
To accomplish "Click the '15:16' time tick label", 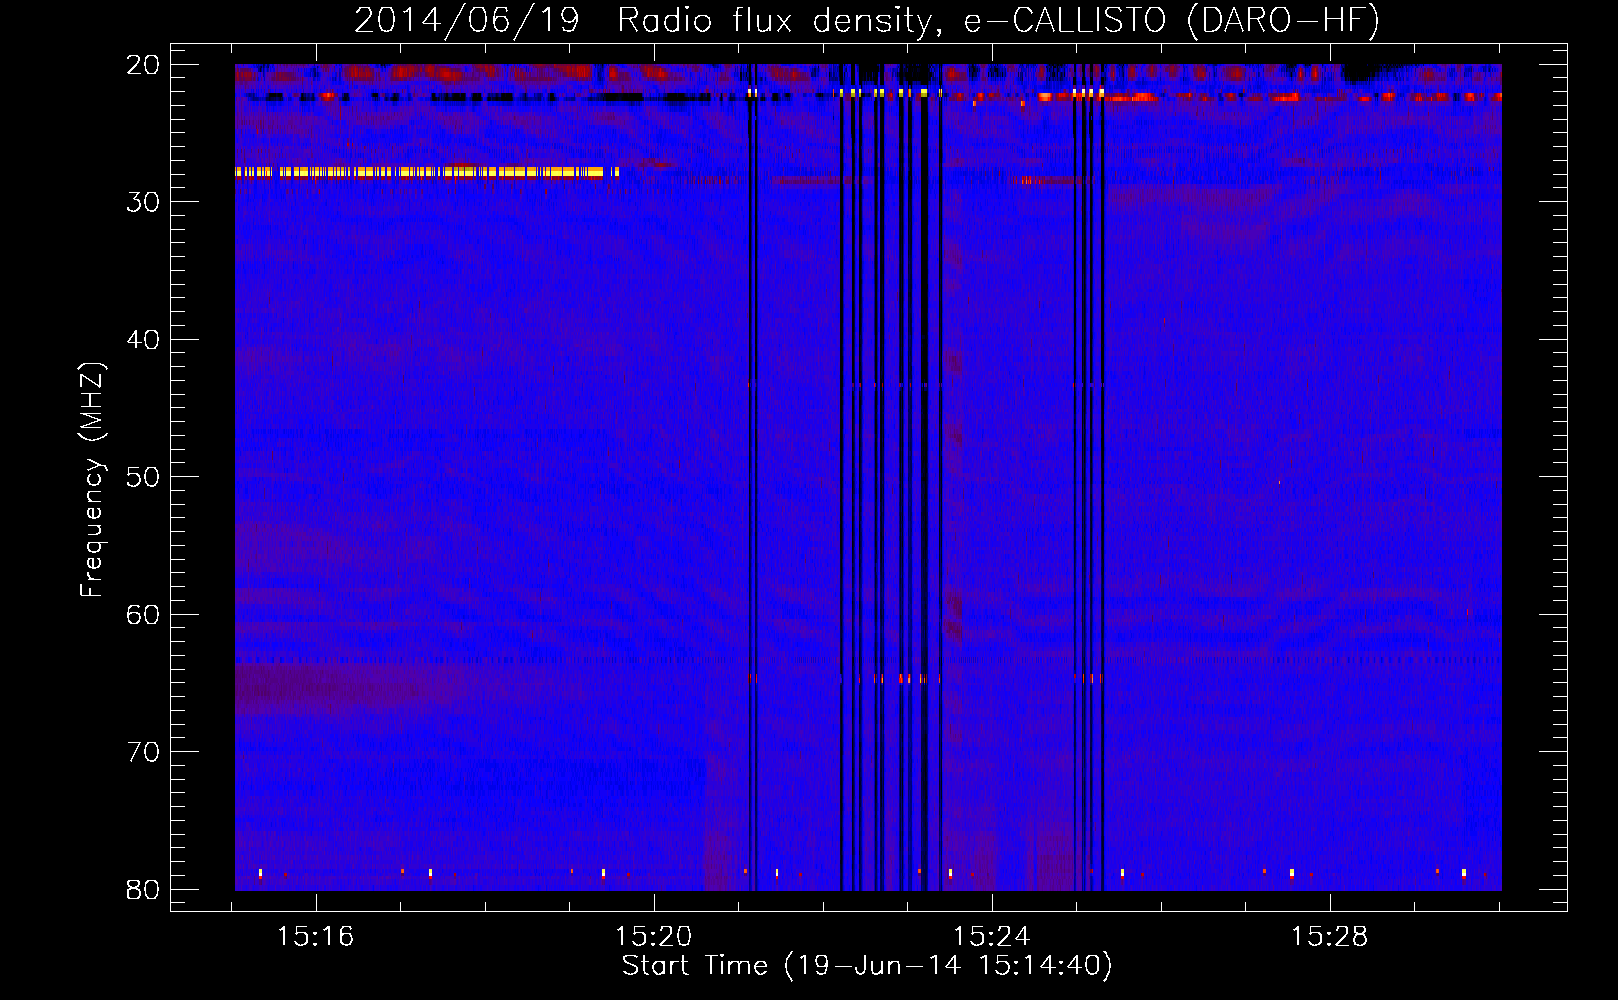I will (x=316, y=937).
